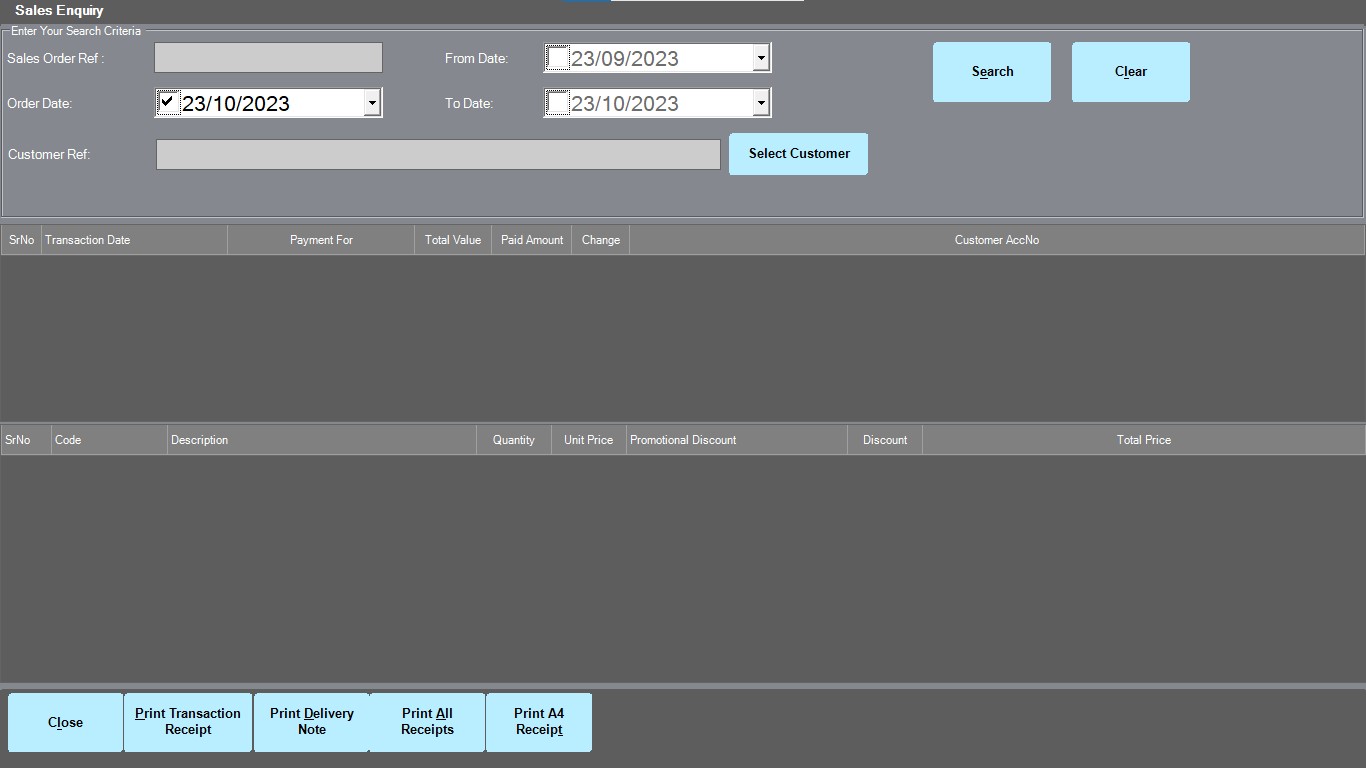This screenshot has width=1366, height=768.
Task: Open the From Date calendar dropdown
Action: pyautogui.click(x=759, y=57)
